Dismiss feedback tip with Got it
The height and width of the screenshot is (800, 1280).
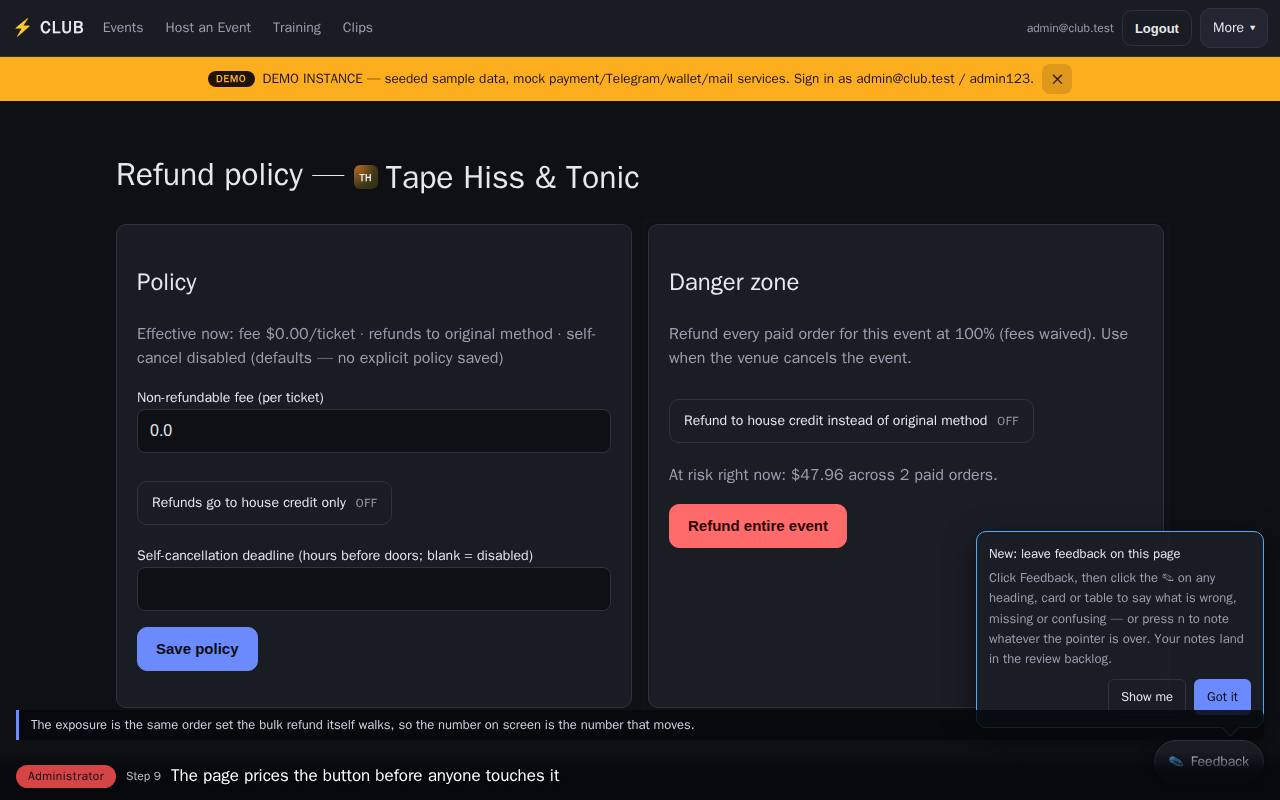click(x=1222, y=697)
